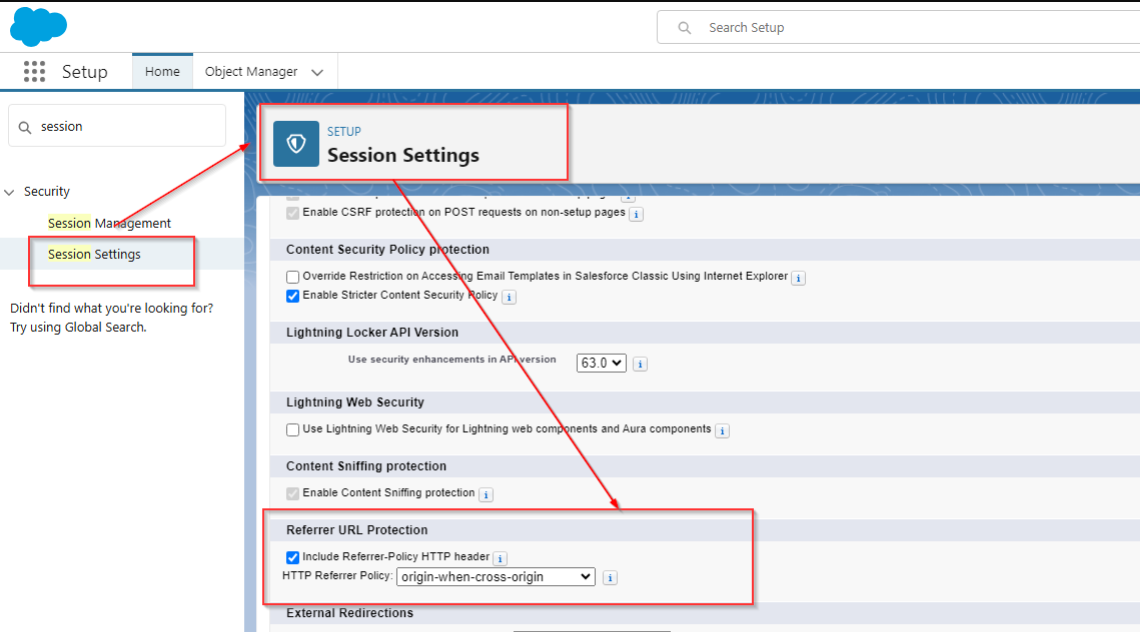This screenshot has height=632, width=1140.
Task: Click info icon beside Enable Stricter Content Security Policy
Action: click(509, 297)
